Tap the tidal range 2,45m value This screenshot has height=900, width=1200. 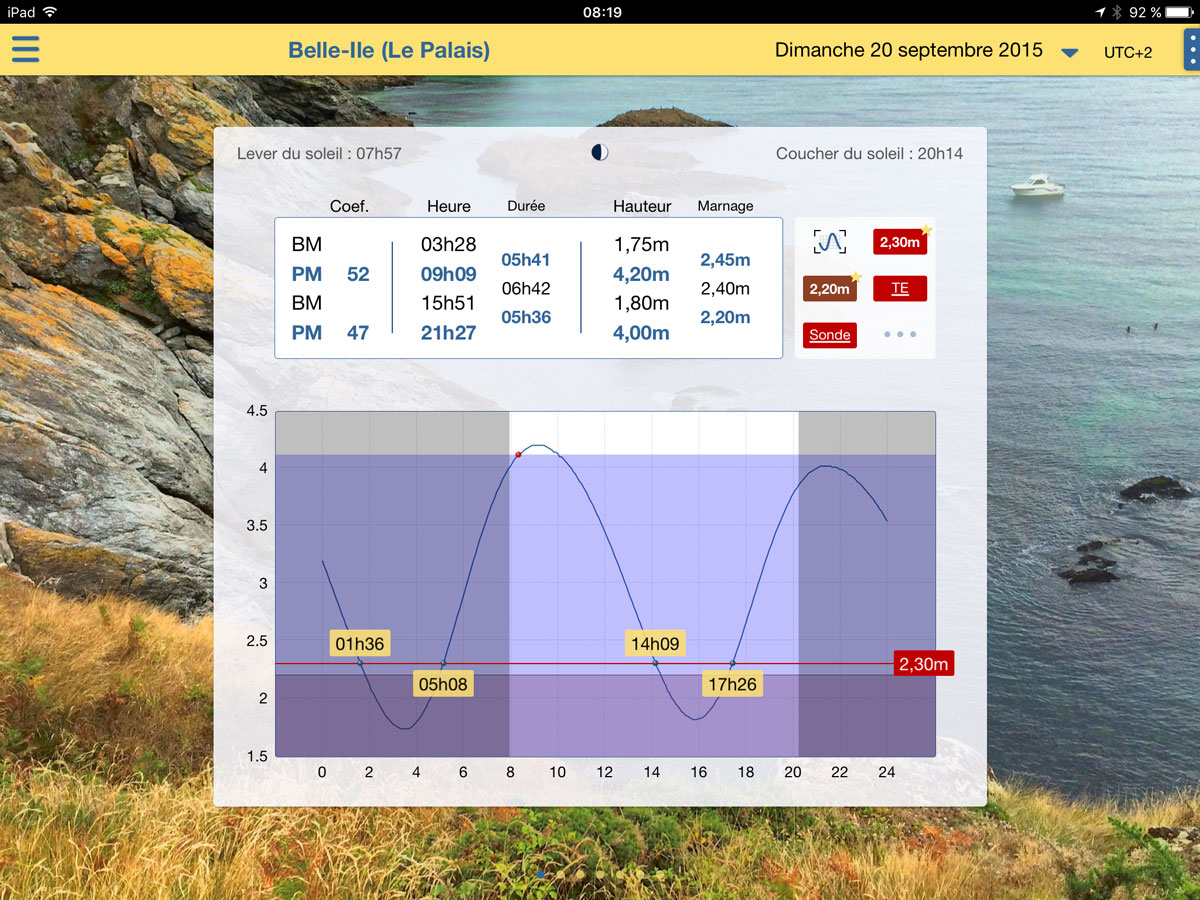tap(725, 260)
